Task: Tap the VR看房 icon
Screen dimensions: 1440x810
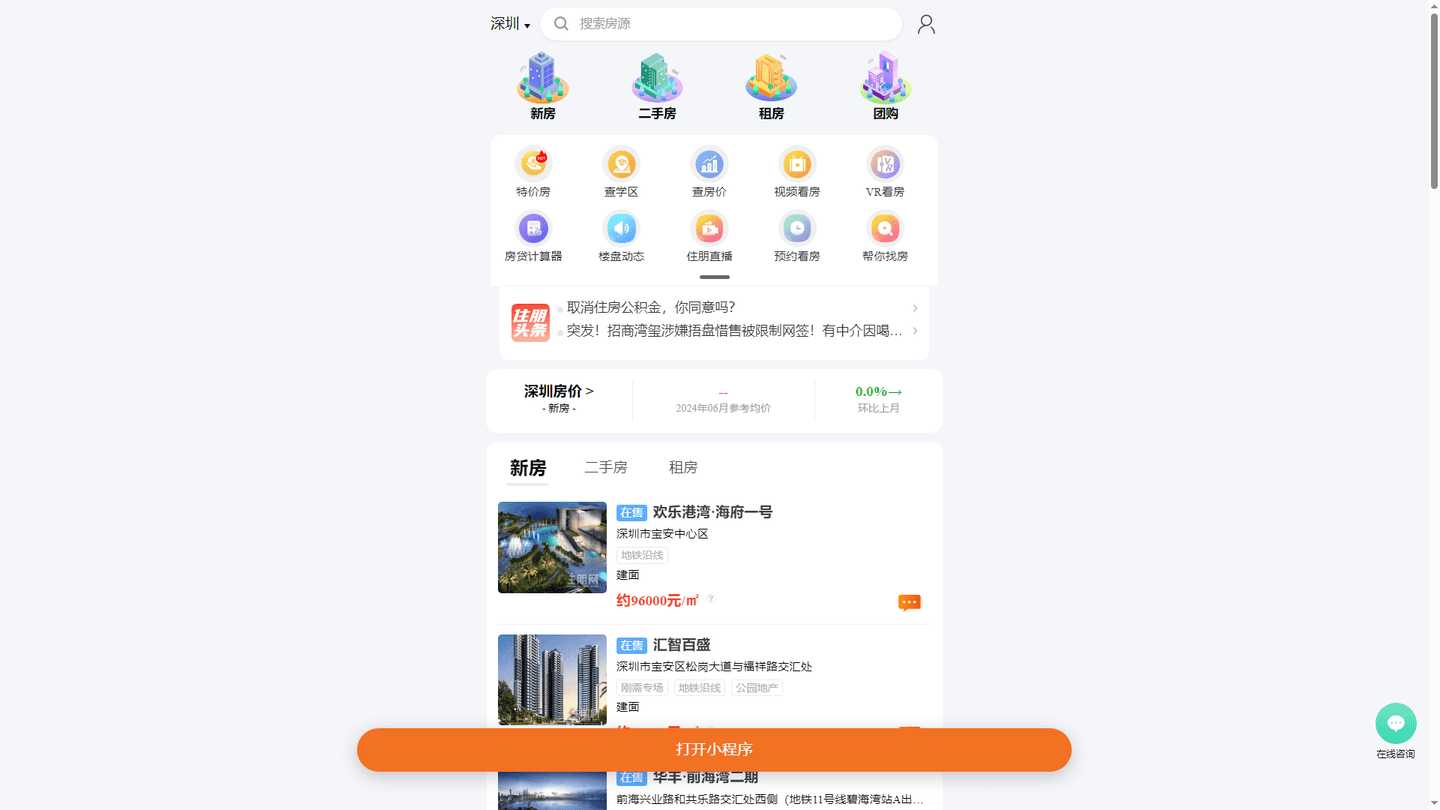Action: point(885,163)
